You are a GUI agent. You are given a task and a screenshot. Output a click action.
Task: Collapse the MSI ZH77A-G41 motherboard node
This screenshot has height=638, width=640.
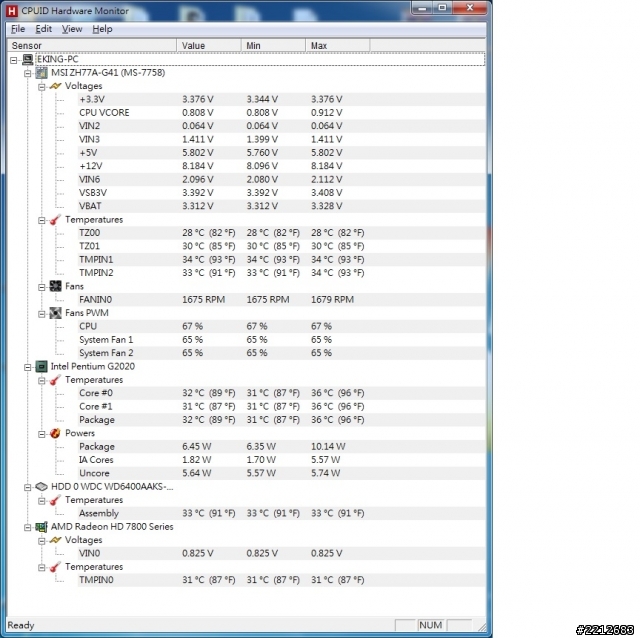tap(28, 73)
